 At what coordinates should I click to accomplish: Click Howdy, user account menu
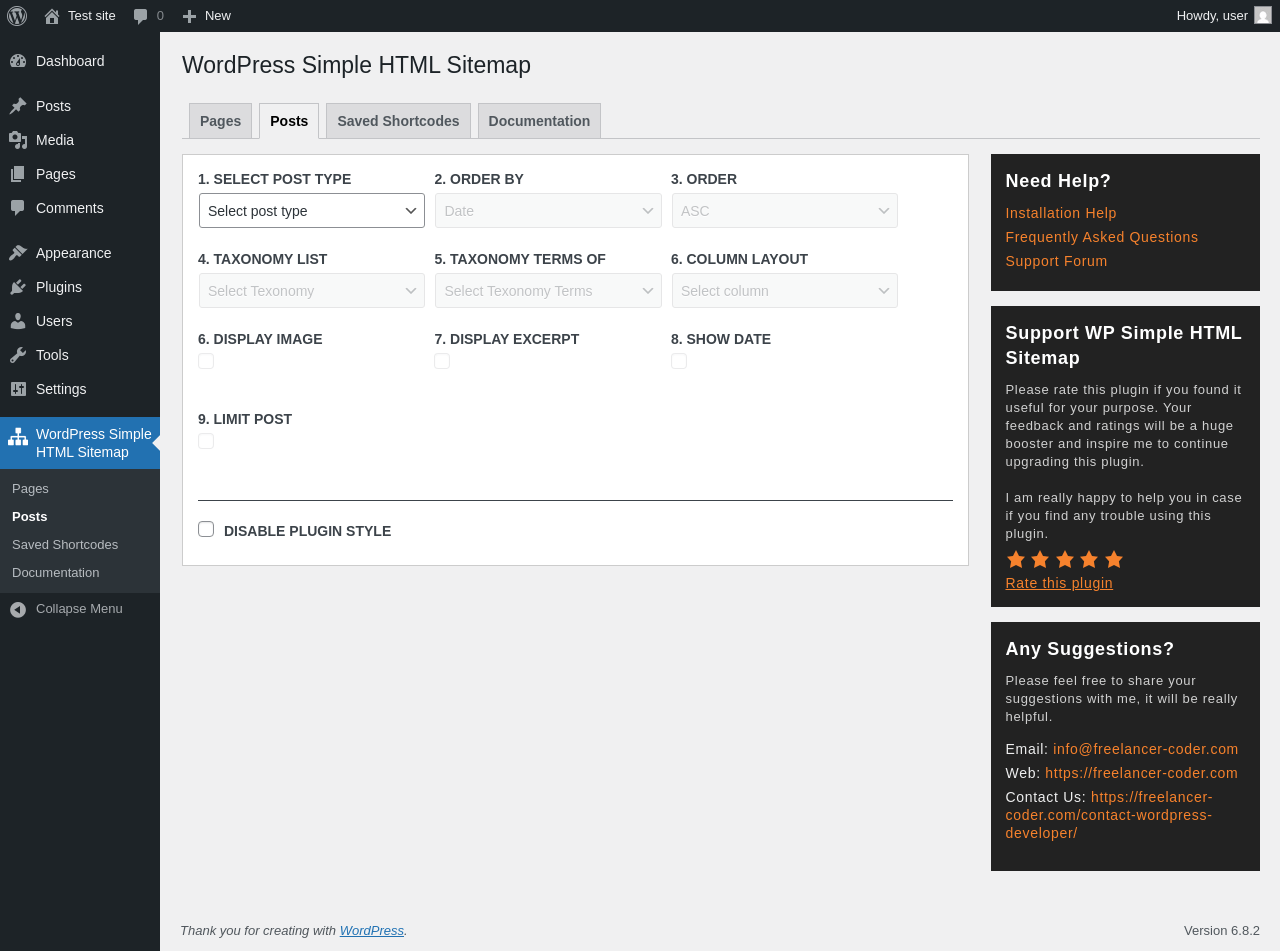(1223, 15)
